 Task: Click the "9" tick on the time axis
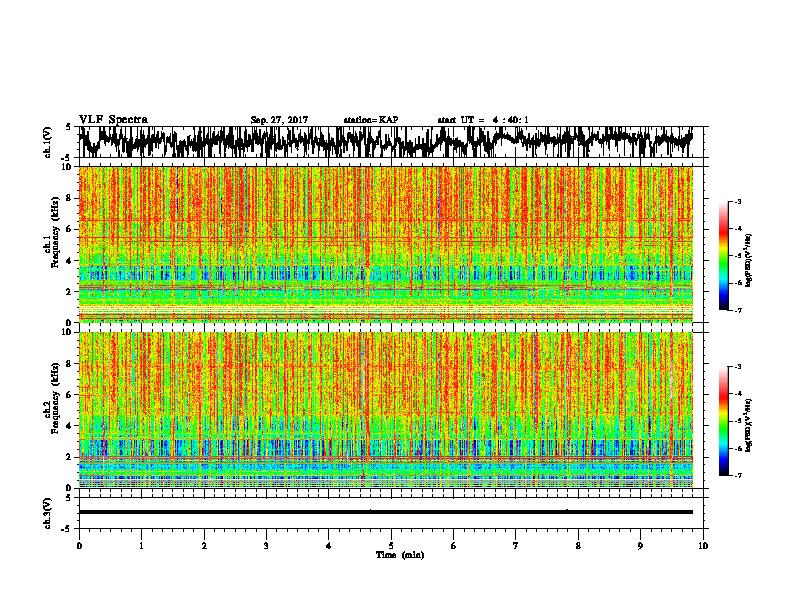640,546
